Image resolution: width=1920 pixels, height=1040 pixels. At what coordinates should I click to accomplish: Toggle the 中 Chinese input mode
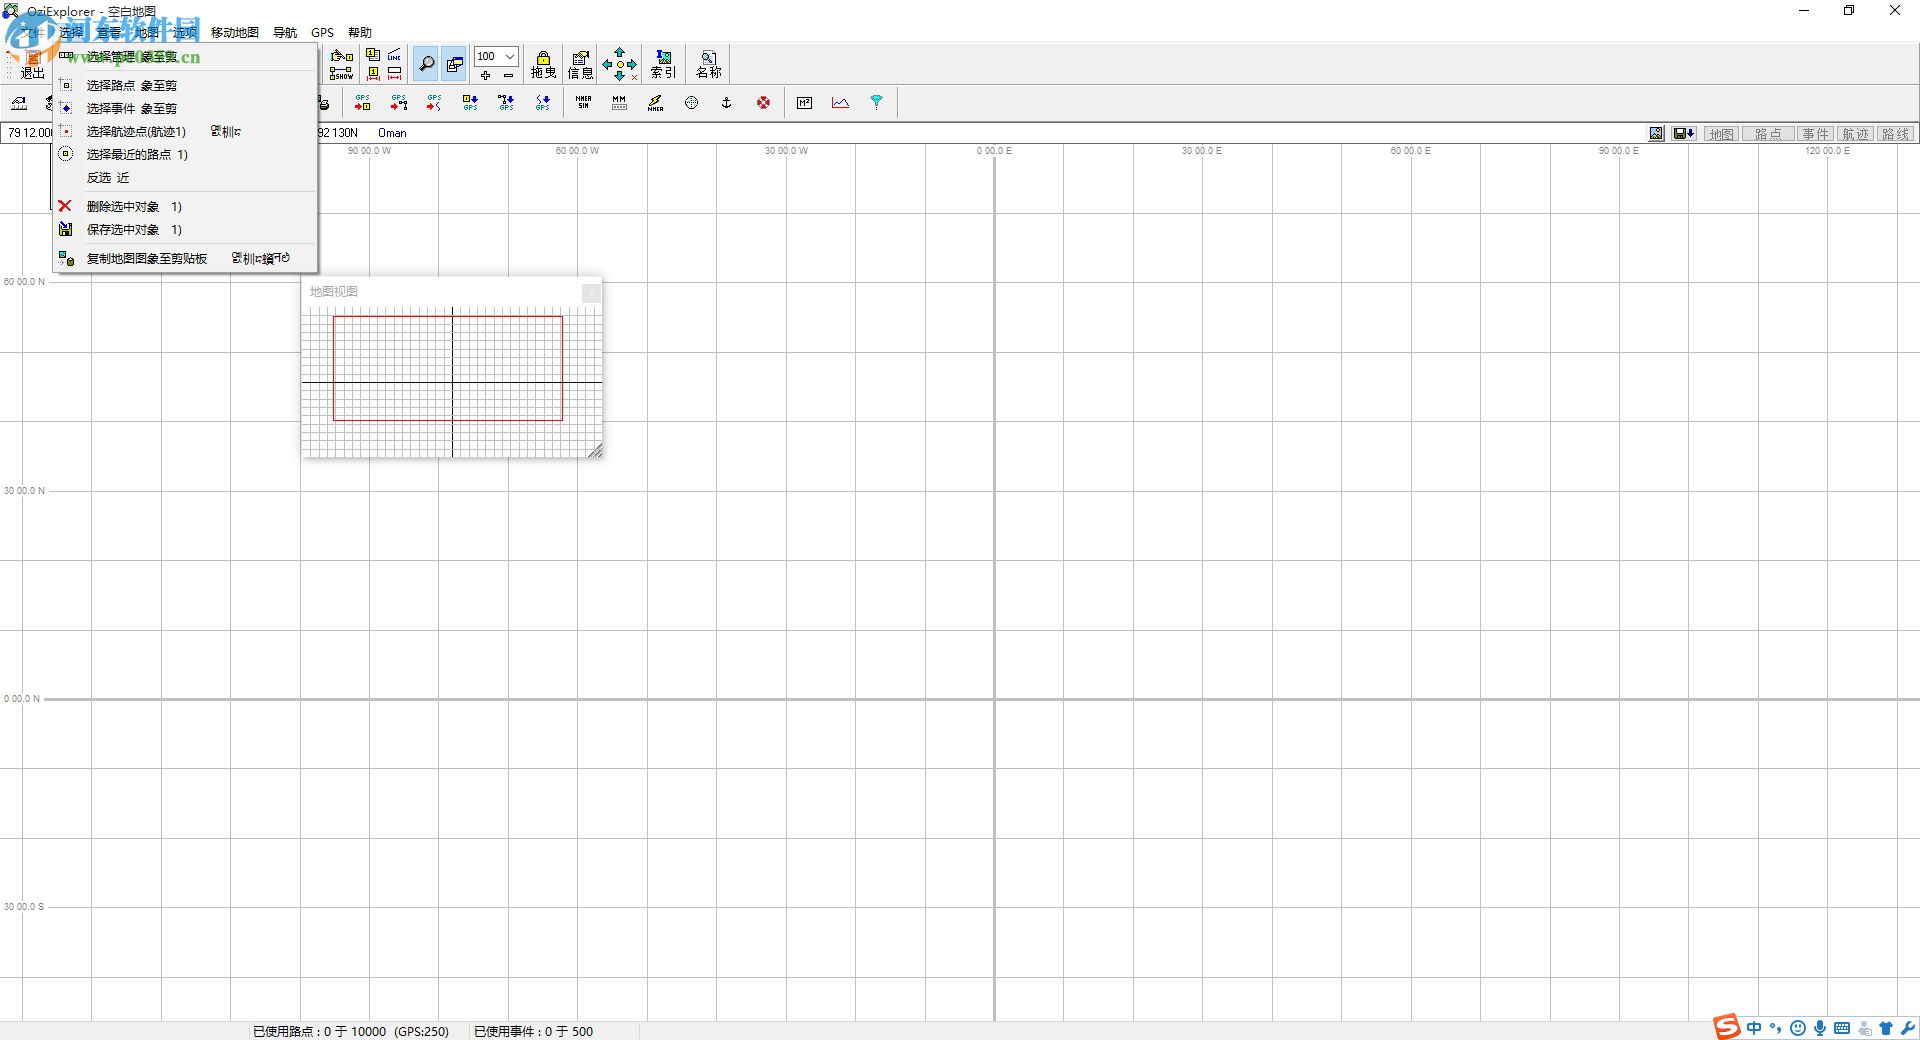tap(1754, 1028)
